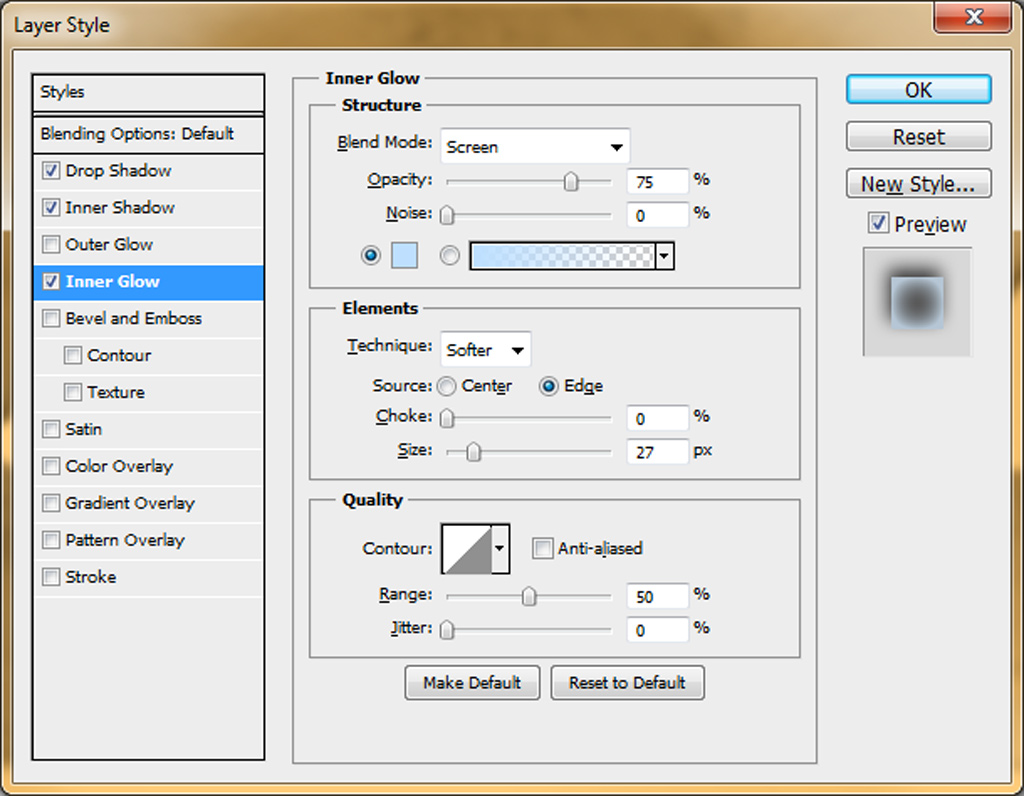Viewport: 1024px width, 796px height.
Task: Tick the Texture sub-option checkbox
Action: [72, 392]
